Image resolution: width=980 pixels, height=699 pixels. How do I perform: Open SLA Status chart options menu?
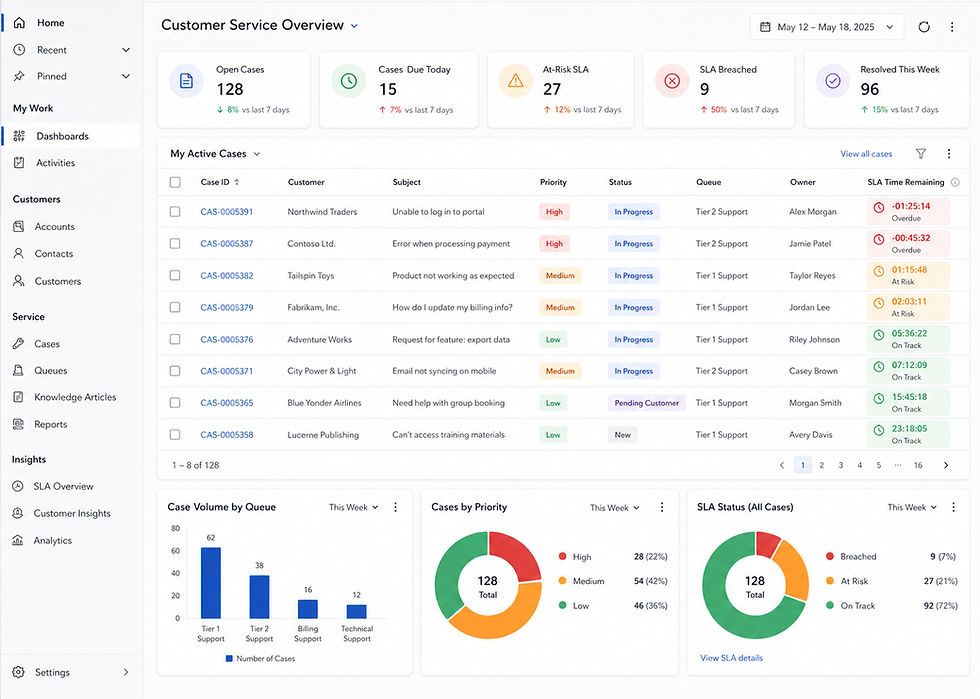pos(953,507)
